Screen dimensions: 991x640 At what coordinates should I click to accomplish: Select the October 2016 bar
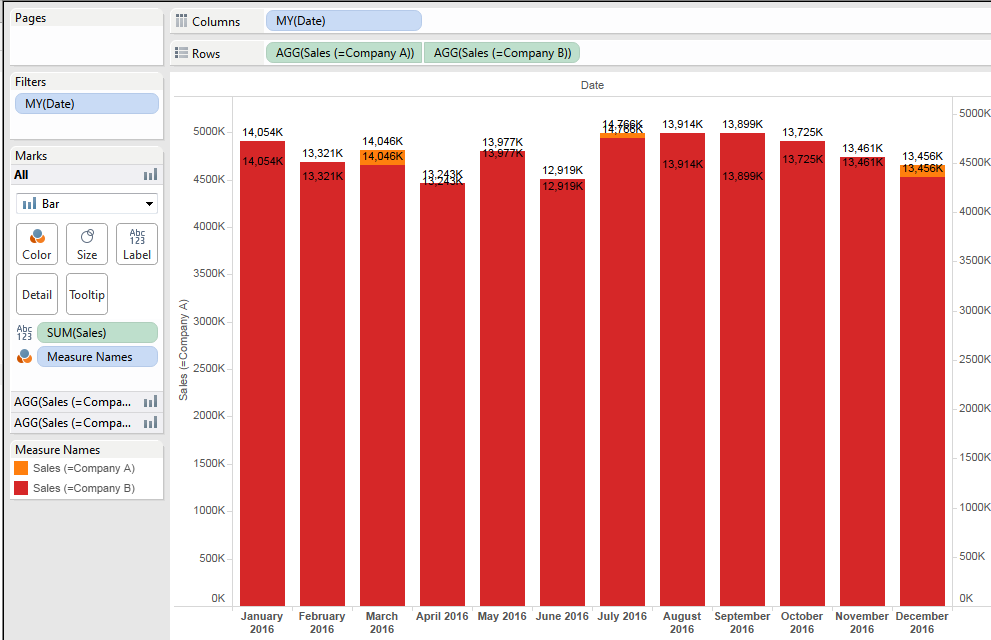pos(803,373)
